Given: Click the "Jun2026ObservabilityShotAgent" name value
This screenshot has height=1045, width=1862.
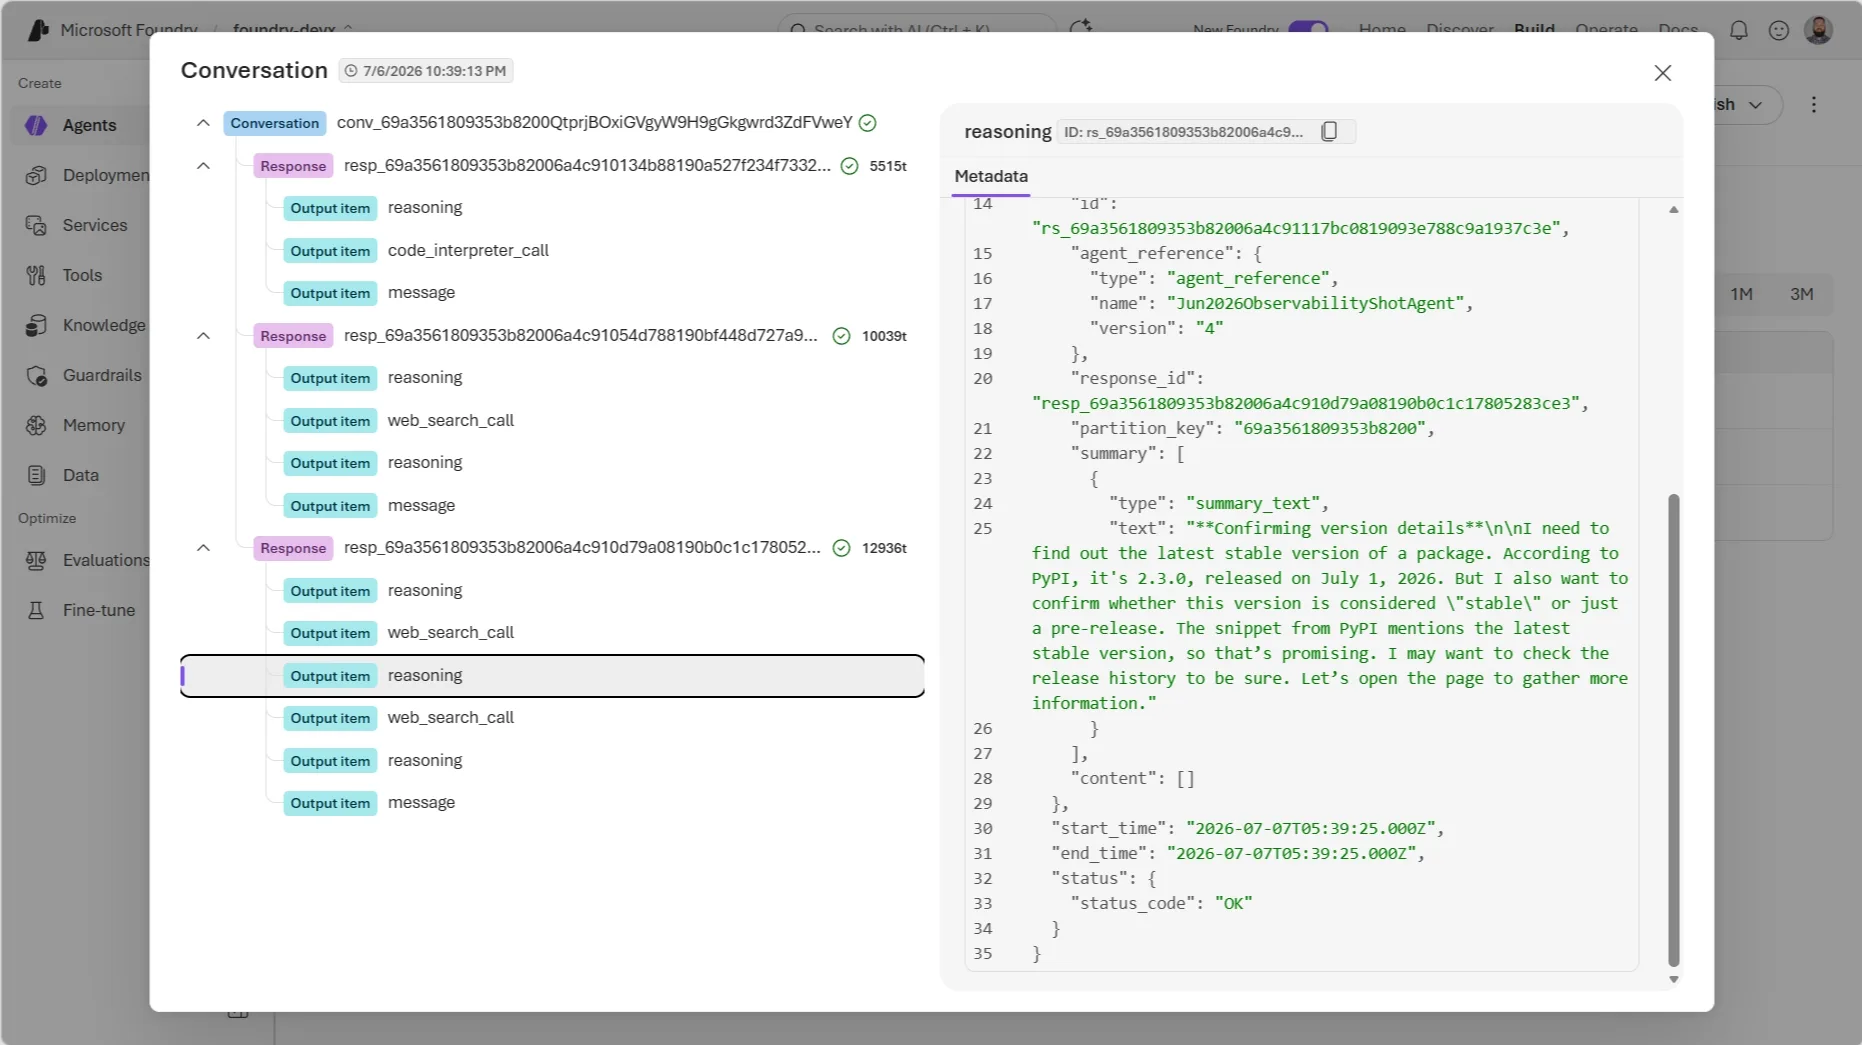Looking at the screenshot, I should click(1315, 303).
